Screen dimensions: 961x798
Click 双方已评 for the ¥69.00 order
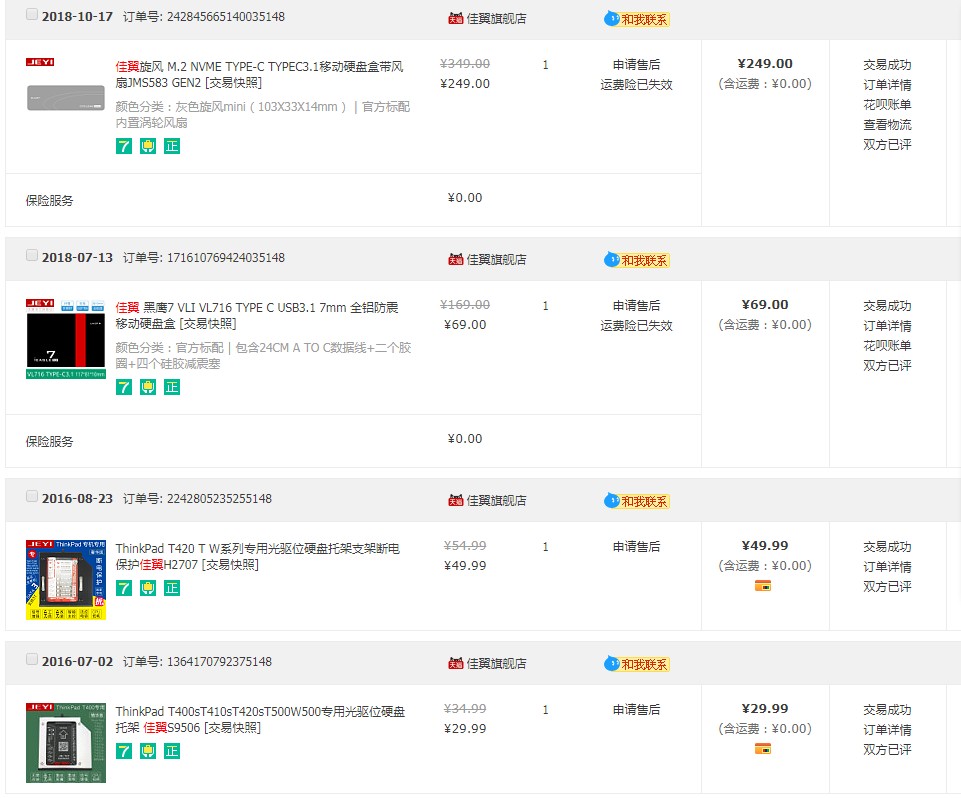887,365
